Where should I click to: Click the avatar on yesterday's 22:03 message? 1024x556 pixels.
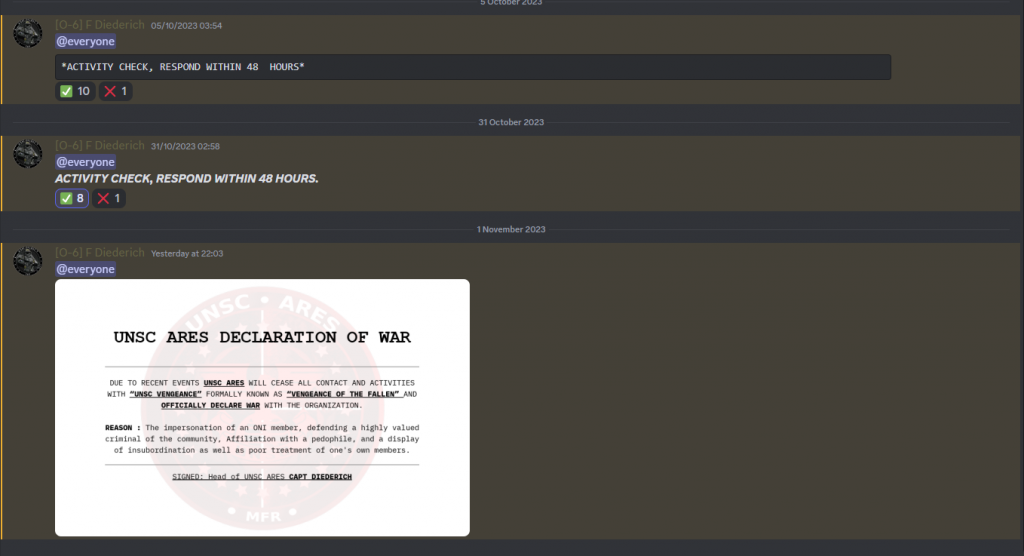click(x=27, y=261)
